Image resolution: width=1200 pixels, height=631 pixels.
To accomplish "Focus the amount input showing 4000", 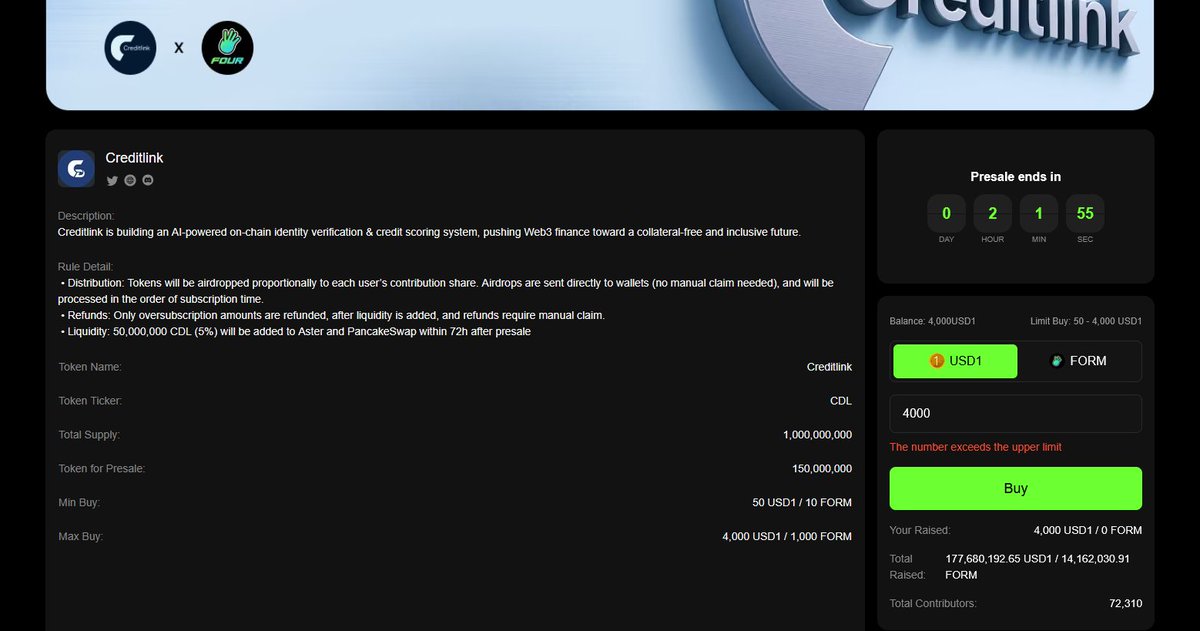I will click(x=1016, y=413).
